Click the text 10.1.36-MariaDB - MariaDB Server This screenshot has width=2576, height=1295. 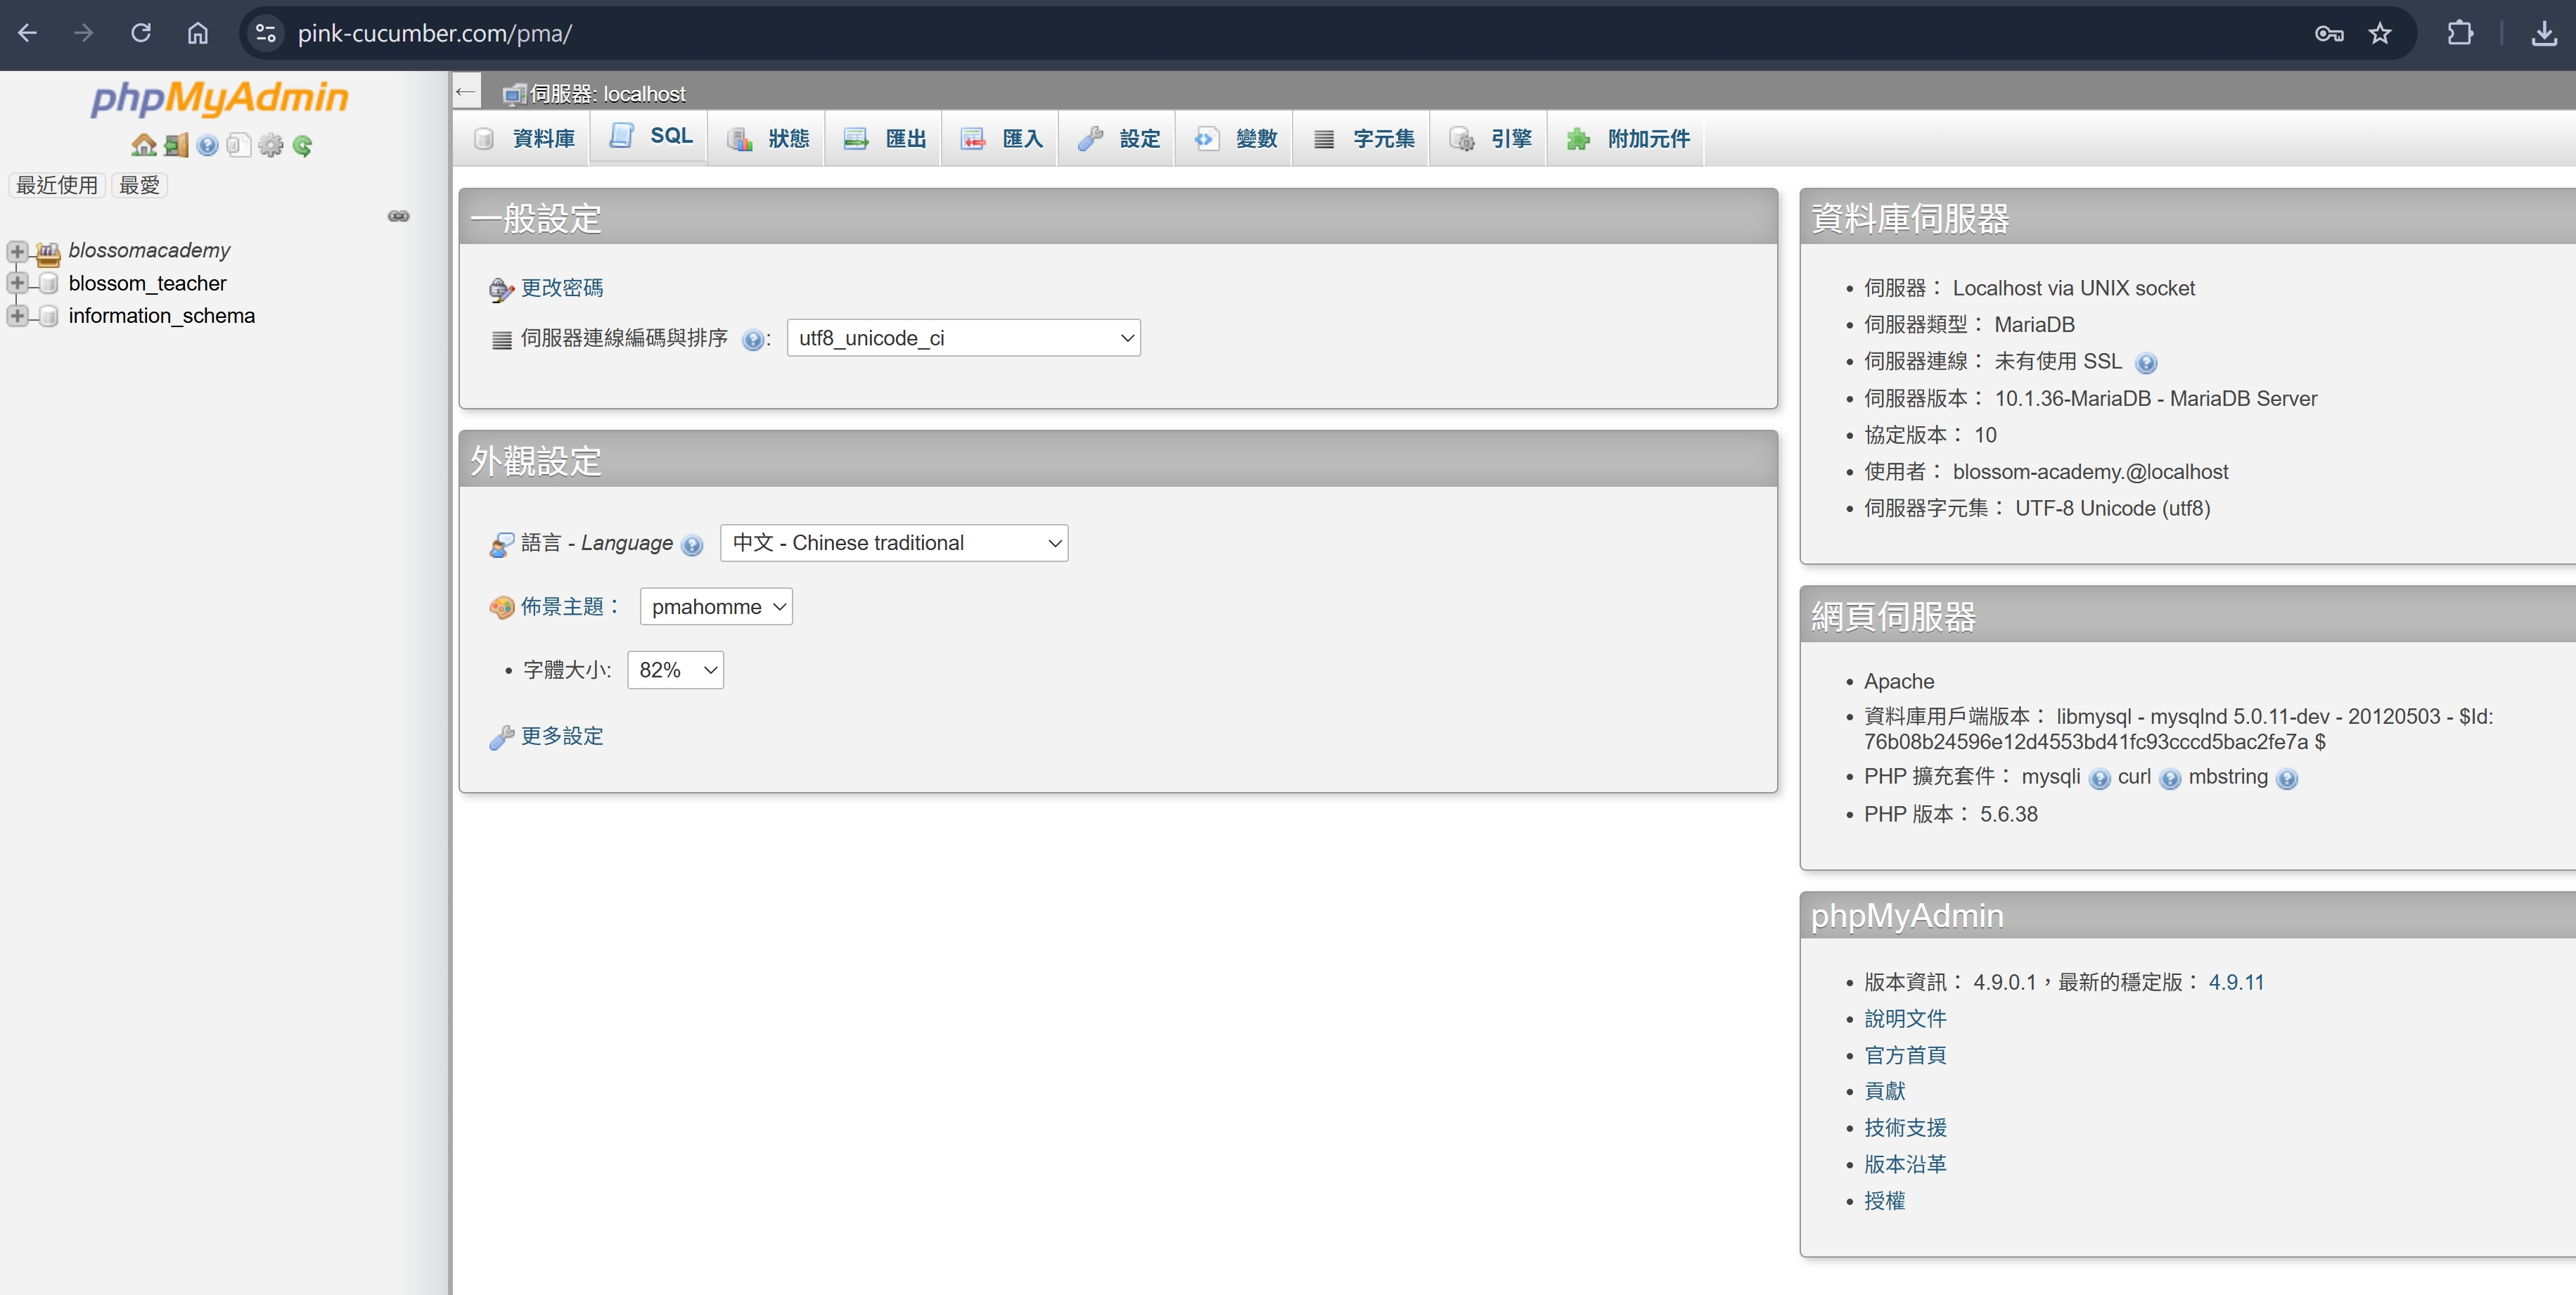[x=2155, y=398]
